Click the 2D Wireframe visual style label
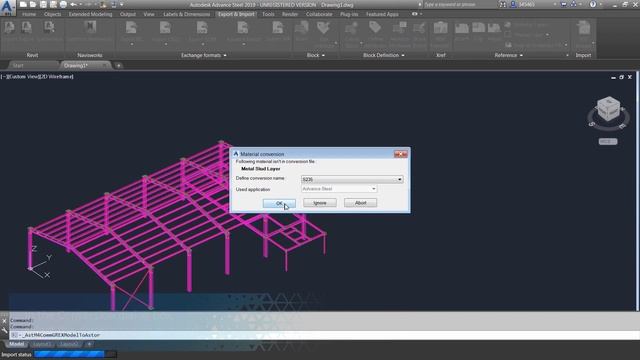 click(56, 76)
